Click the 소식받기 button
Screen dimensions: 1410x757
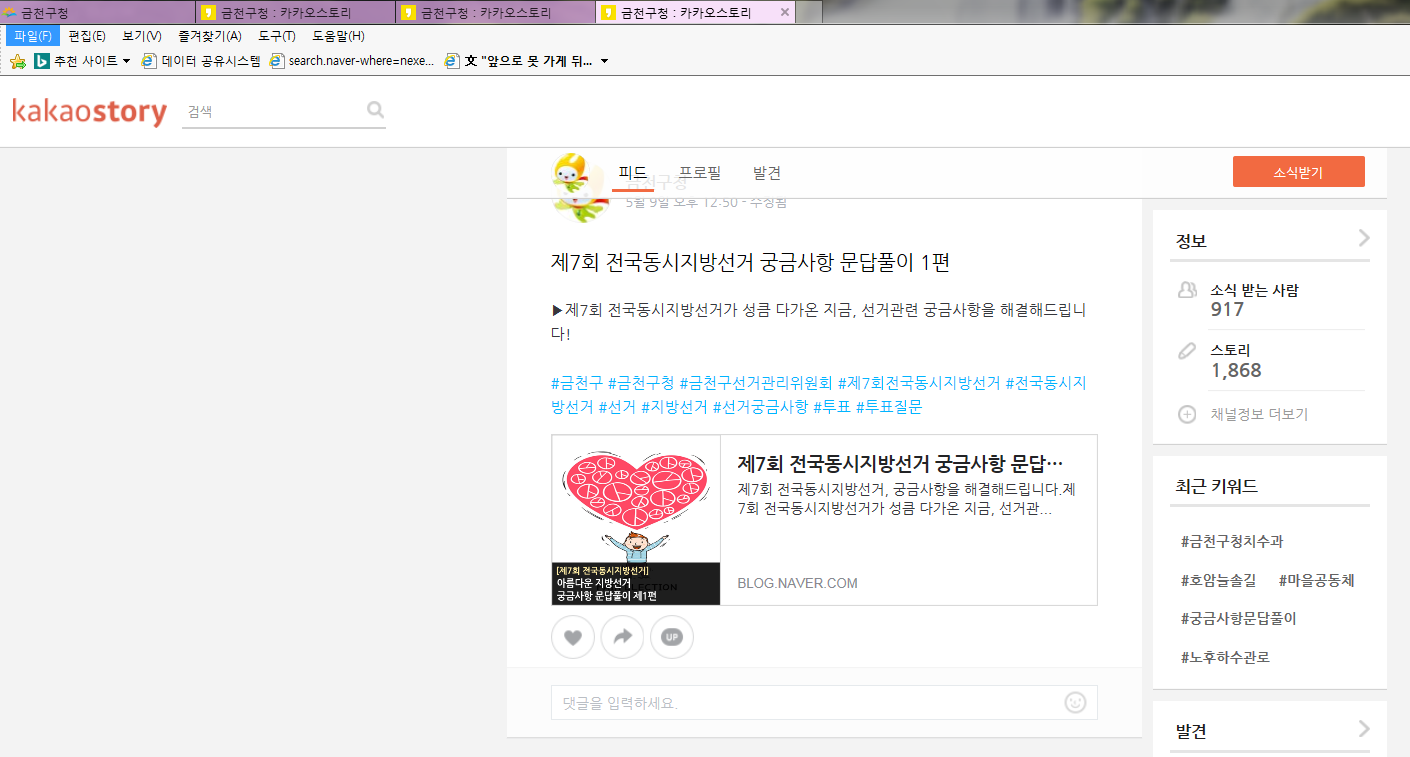[1298, 172]
